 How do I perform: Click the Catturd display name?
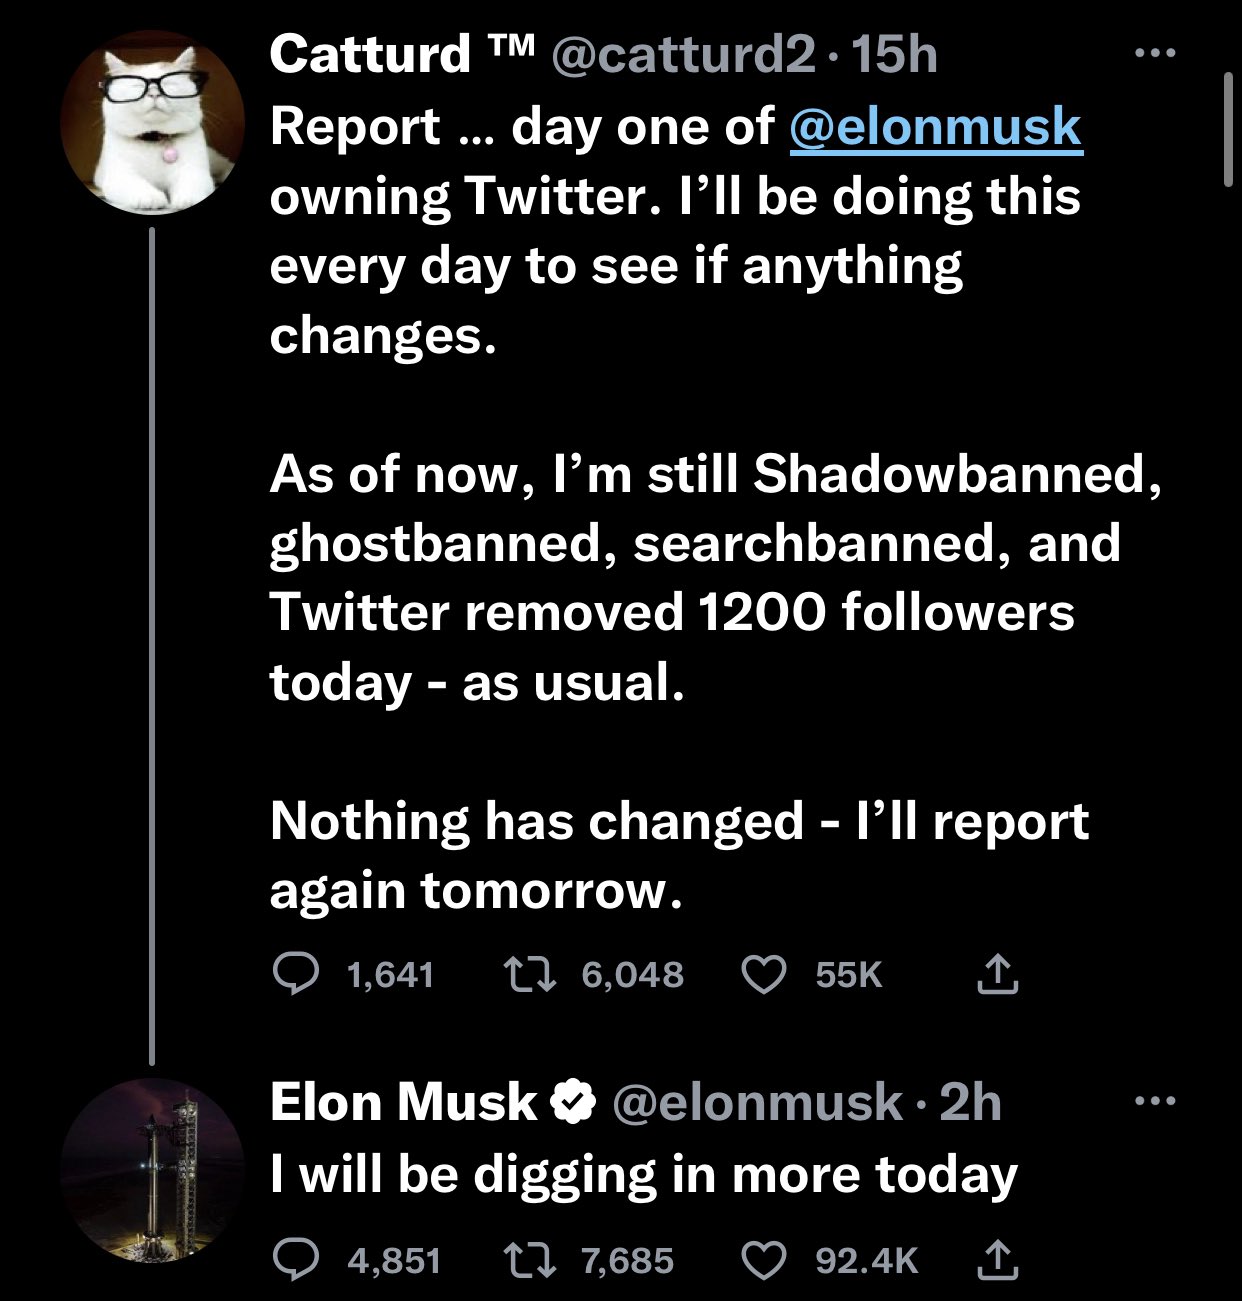(370, 54)
